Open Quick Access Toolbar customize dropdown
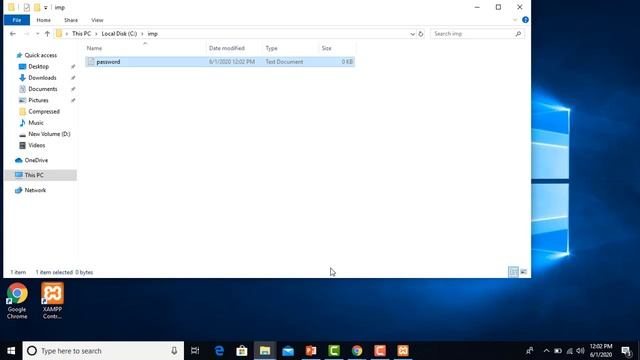640x360 pixels. 45,8
